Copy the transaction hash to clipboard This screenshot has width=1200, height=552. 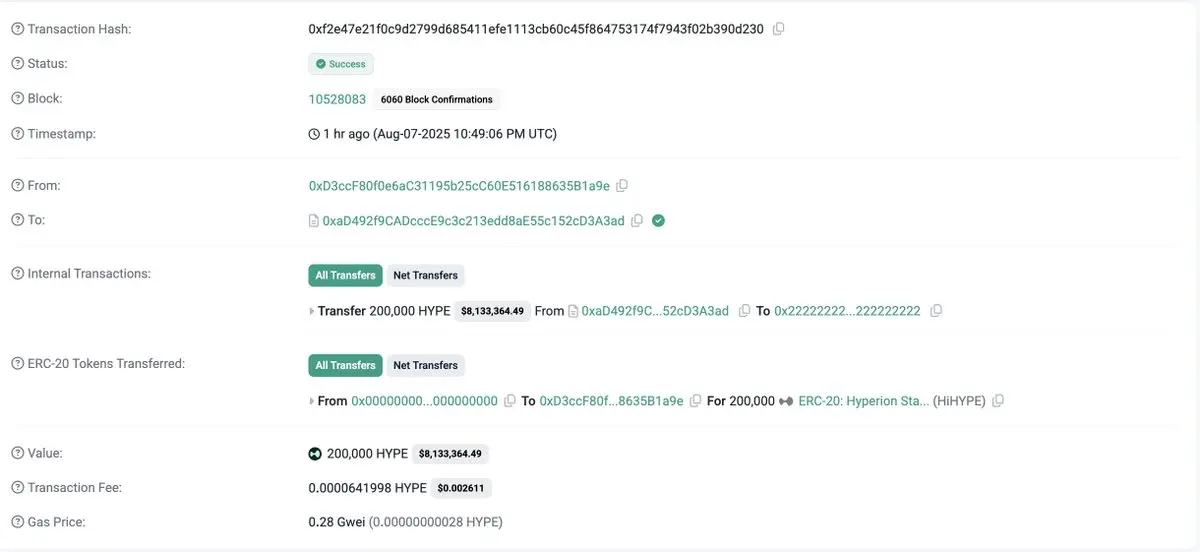(779, 29)
